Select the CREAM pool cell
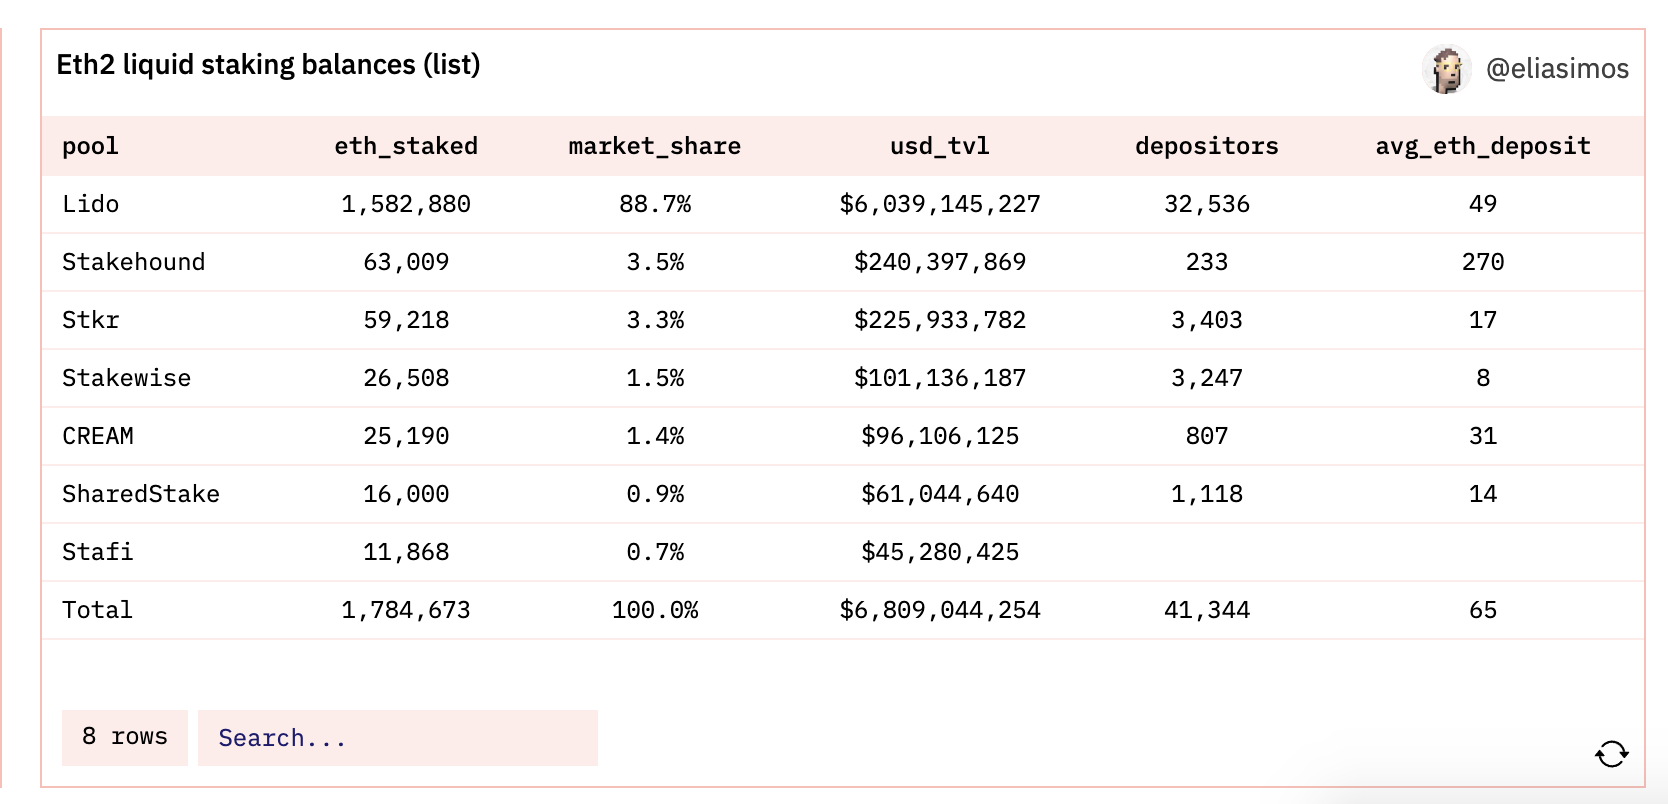This screenshot has height=804, width=1668. [x=97, y=436]
